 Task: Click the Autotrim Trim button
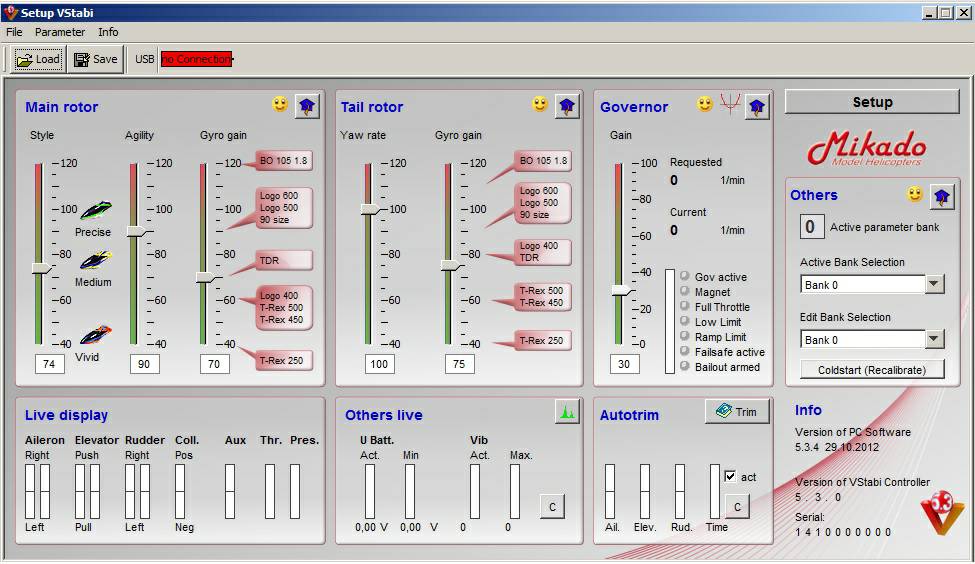point(737,412)
